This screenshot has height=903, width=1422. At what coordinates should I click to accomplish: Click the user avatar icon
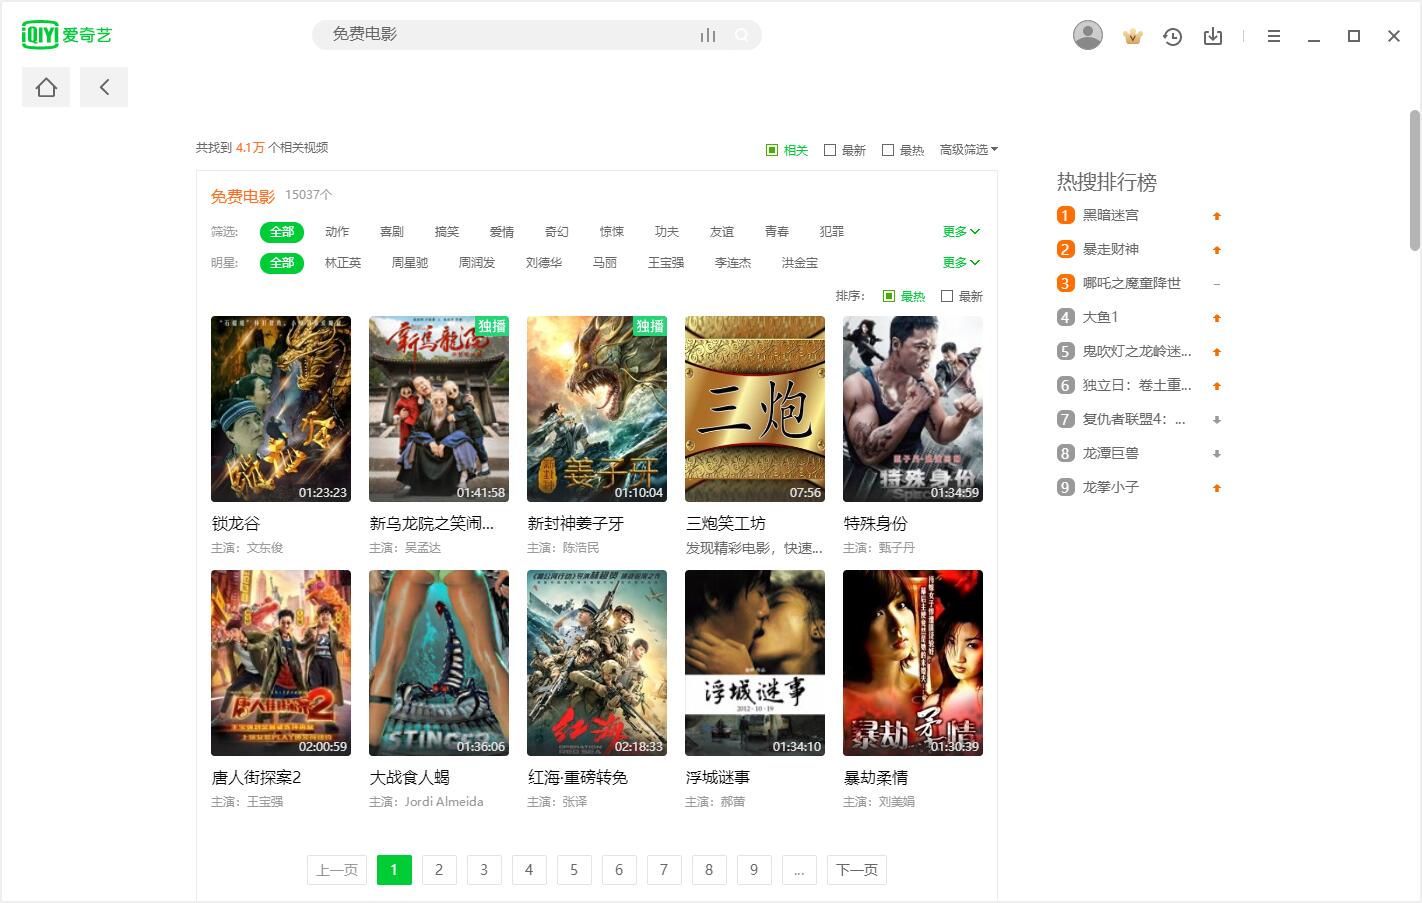[1088, 35]
